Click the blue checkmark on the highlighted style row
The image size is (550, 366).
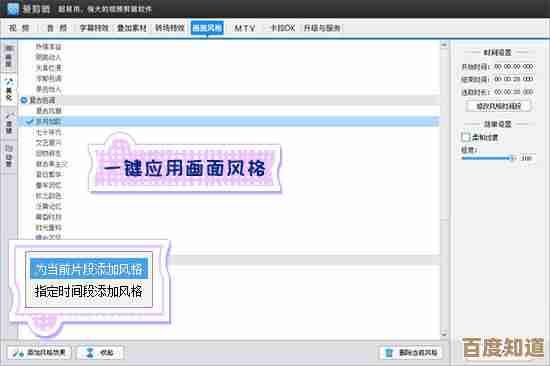(30, 121)
